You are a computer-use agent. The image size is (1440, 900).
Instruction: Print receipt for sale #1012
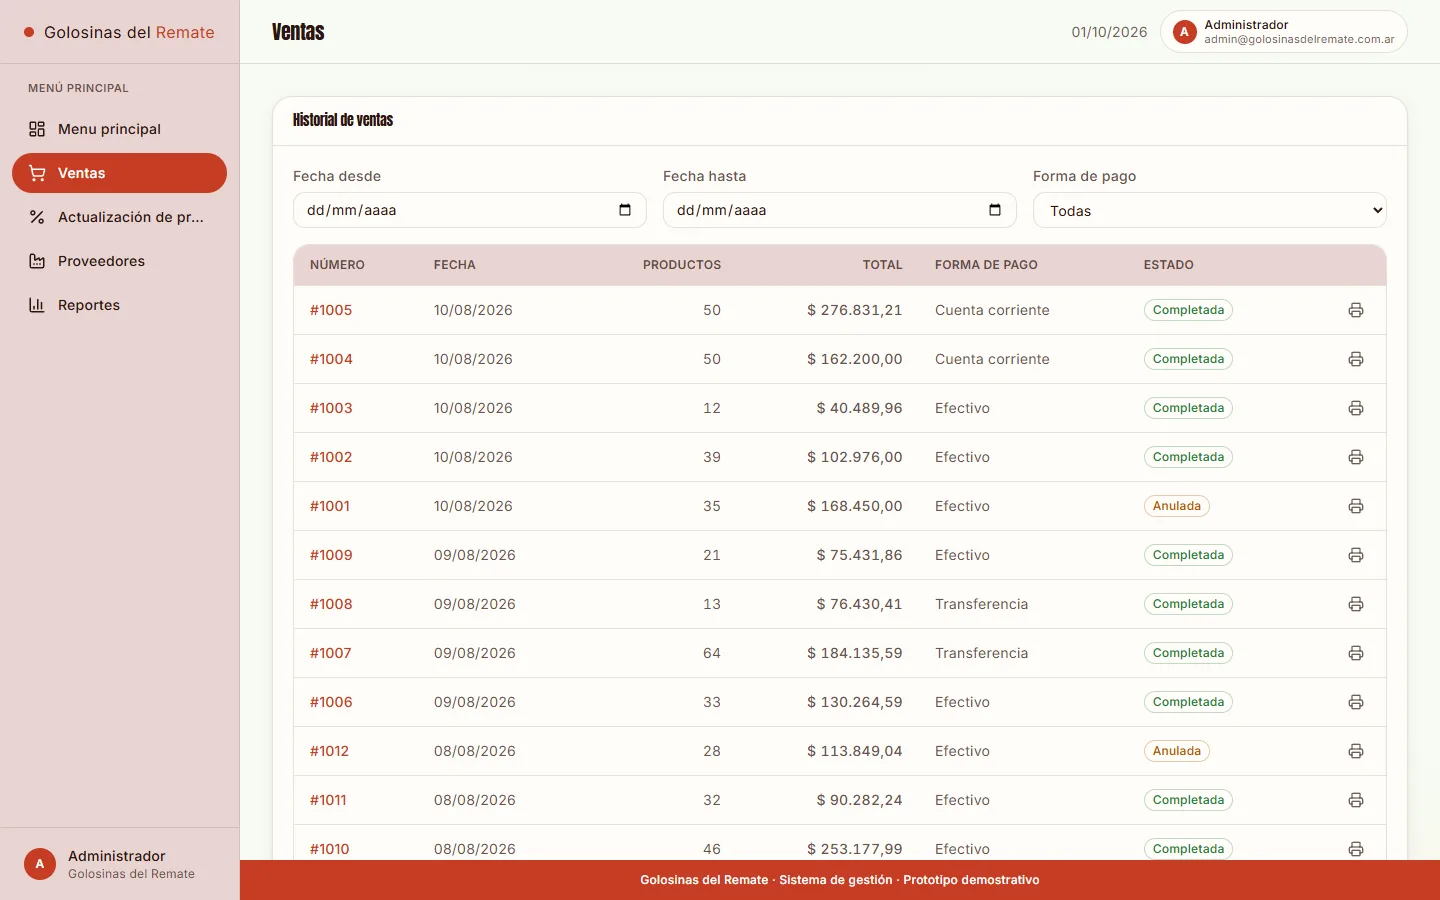pos(1356,751)
